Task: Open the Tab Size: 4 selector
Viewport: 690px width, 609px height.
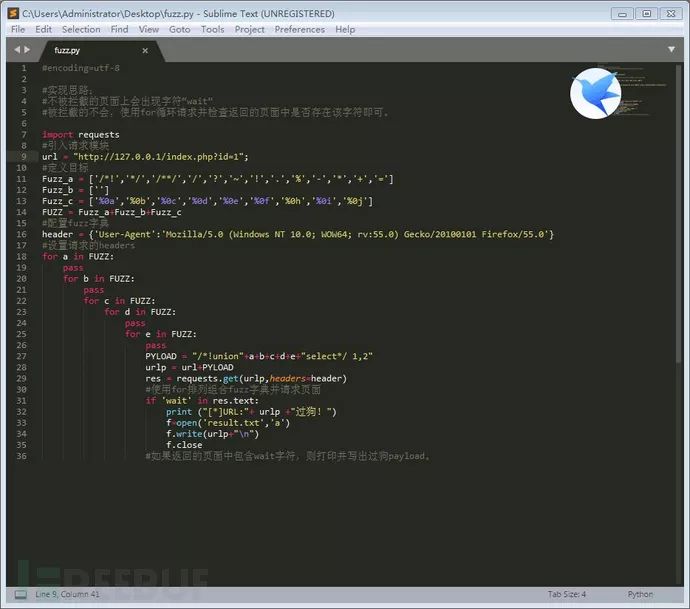Action: point(567,594)
